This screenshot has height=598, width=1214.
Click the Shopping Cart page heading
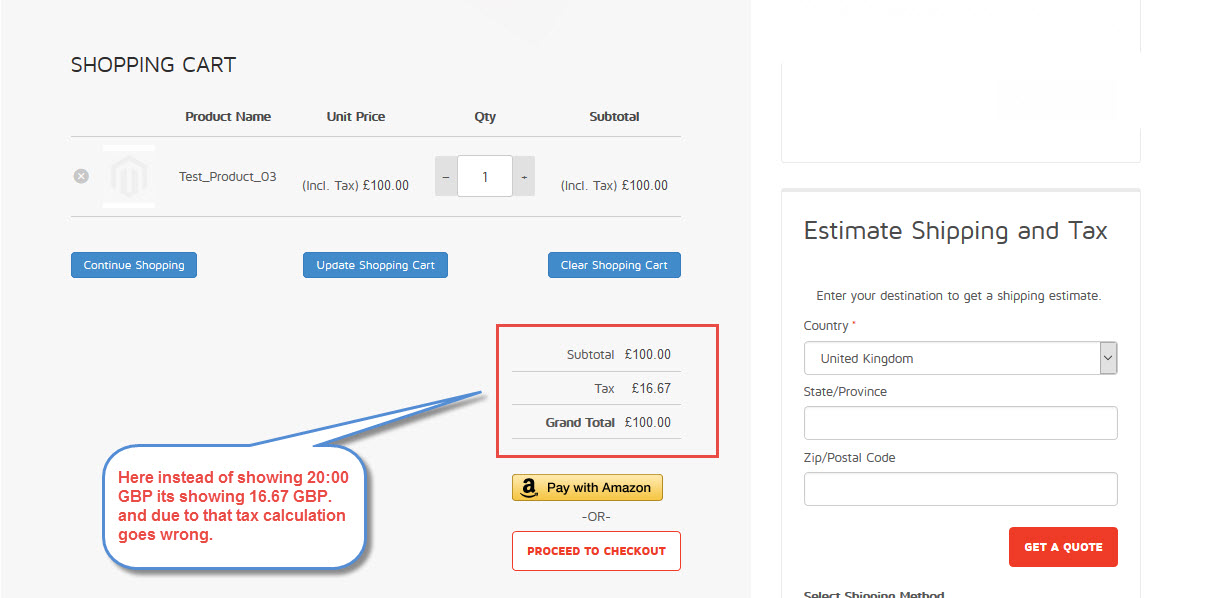153,65
